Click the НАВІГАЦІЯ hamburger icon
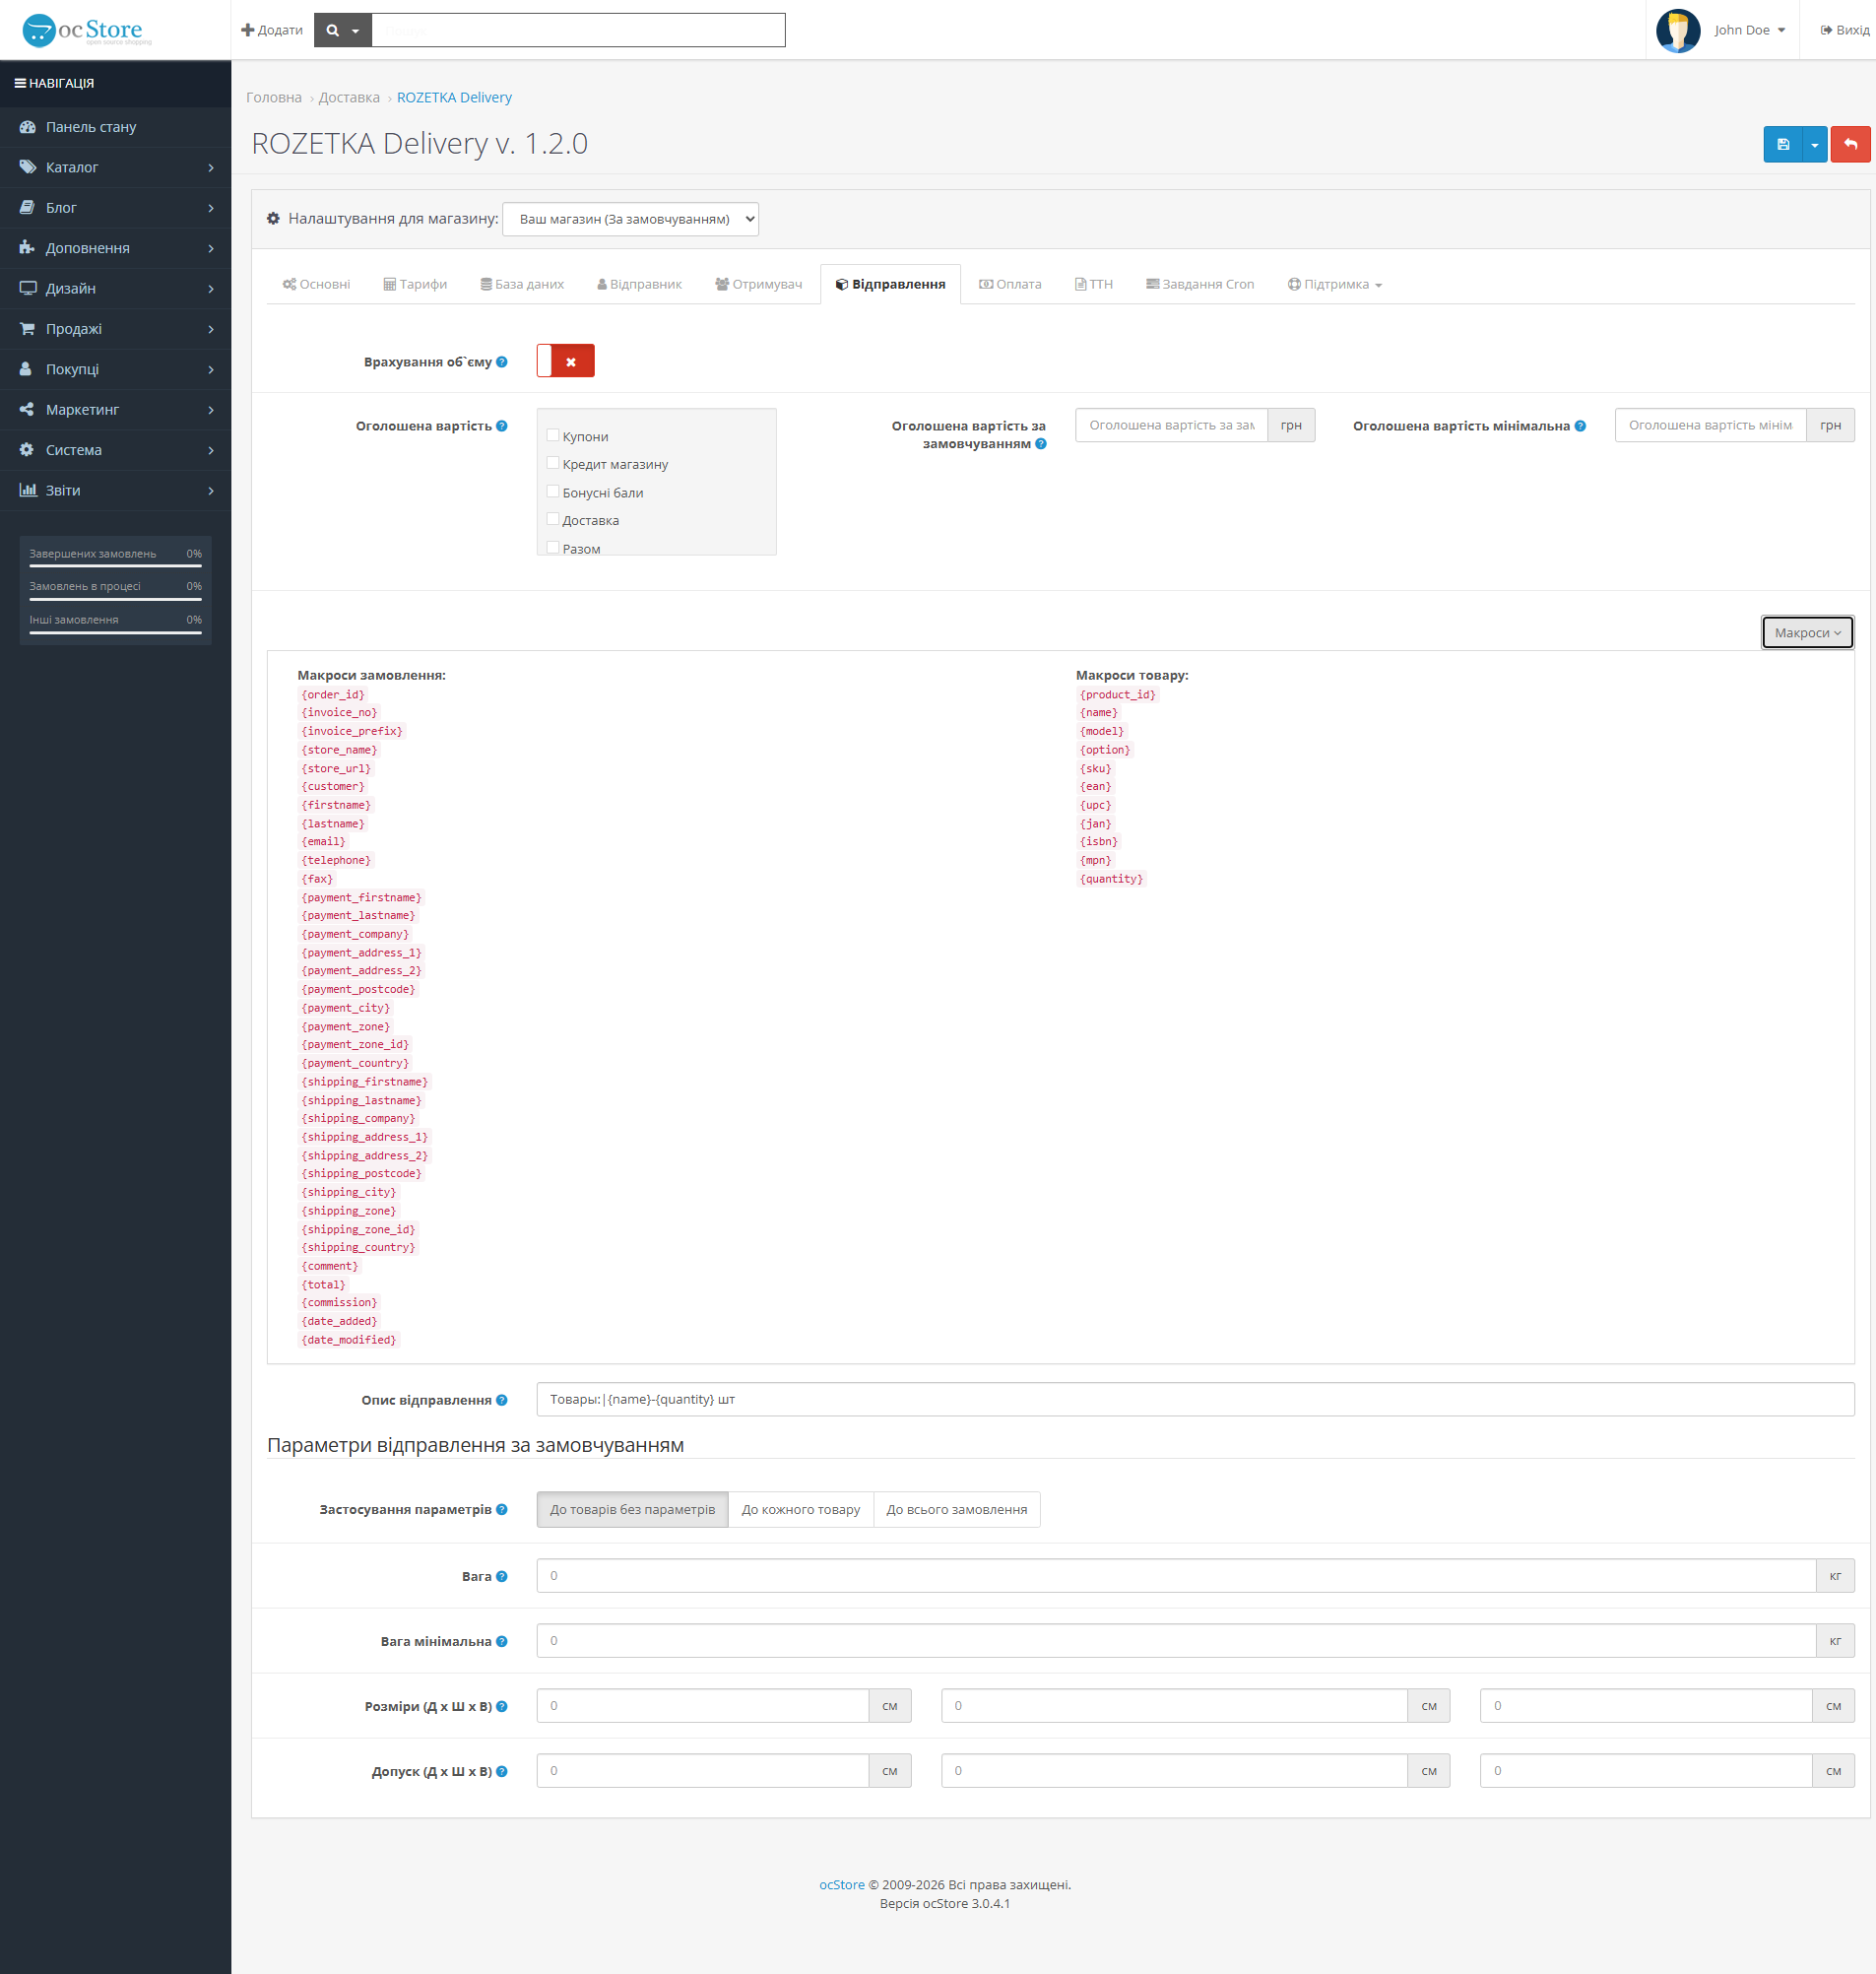 point(20,83)
